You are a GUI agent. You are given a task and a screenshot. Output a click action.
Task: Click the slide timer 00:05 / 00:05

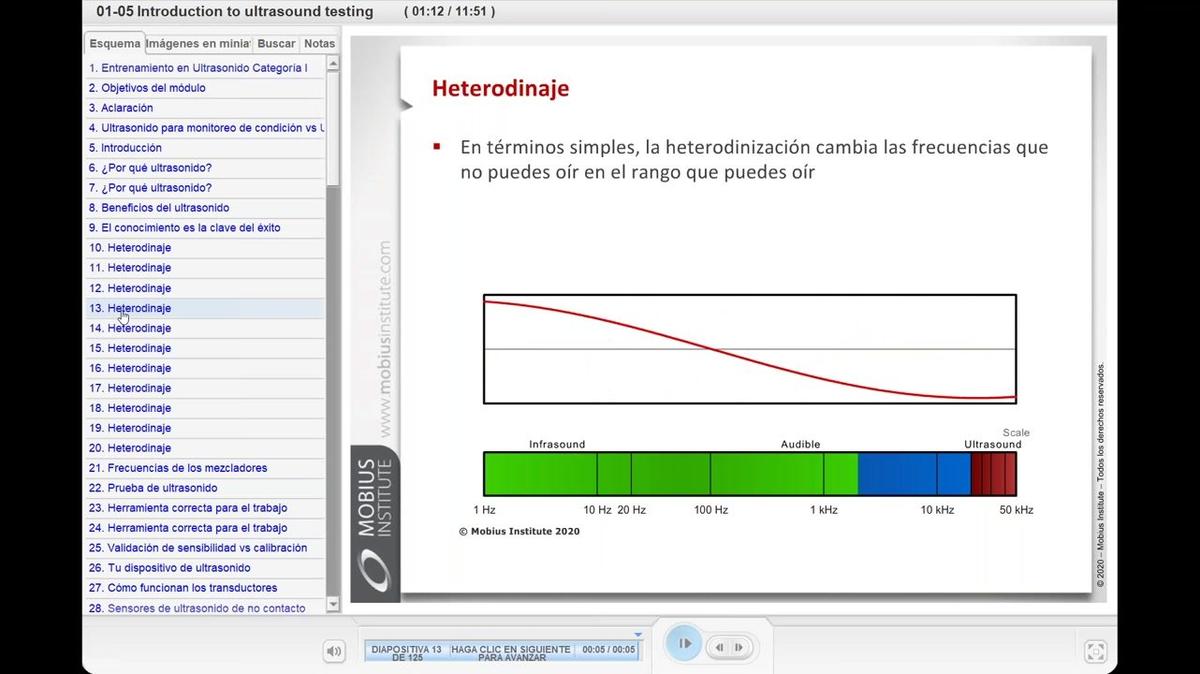click(x=609, y=649)
